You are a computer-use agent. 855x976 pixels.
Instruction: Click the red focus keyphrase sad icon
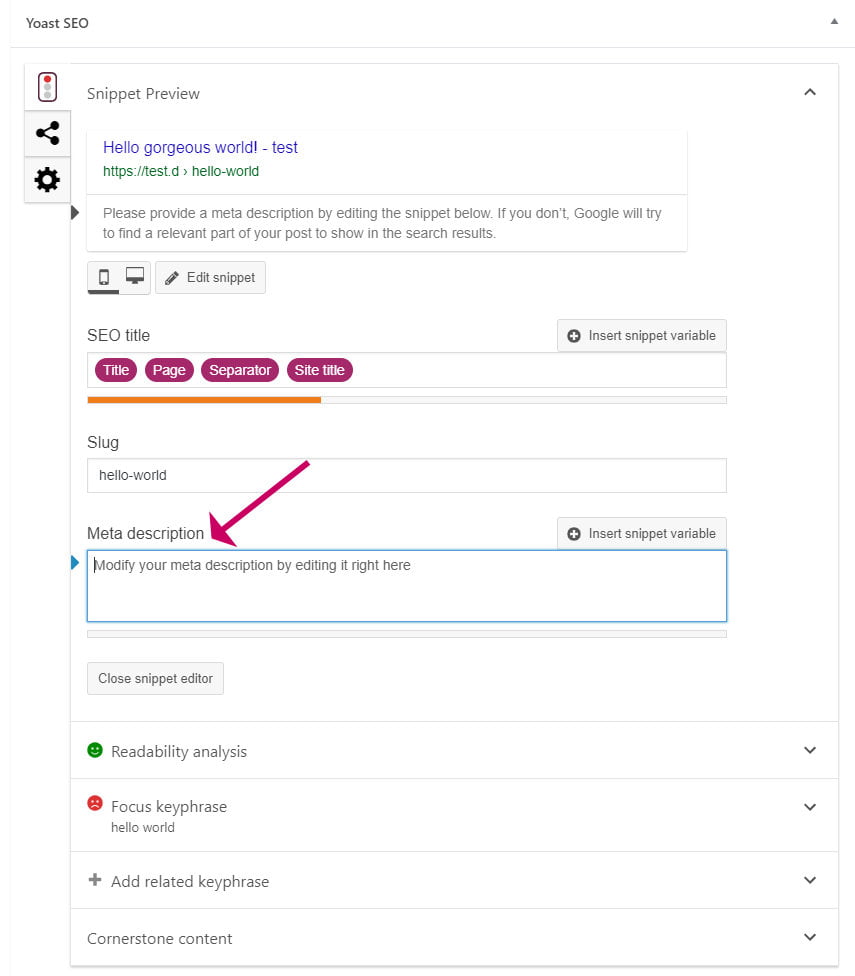pyautogui.click(x=95, y=803)
